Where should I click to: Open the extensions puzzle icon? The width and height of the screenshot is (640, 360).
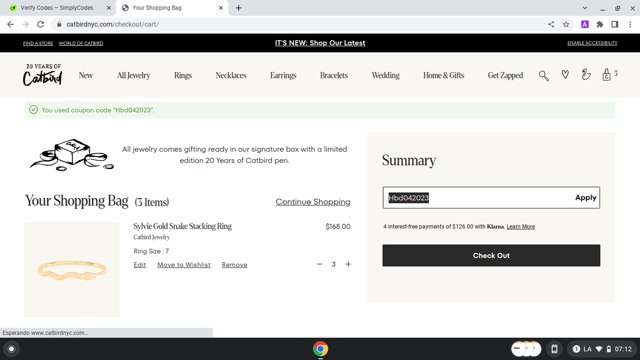pyautogui.click(x=600, y=24)
